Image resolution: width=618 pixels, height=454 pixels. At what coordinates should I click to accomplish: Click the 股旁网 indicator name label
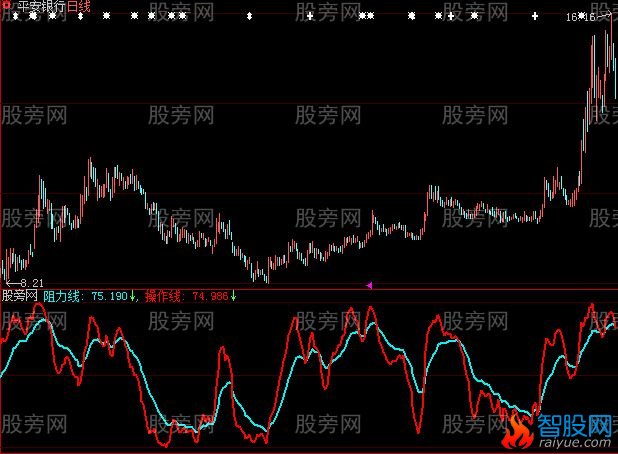click(20, 296)
